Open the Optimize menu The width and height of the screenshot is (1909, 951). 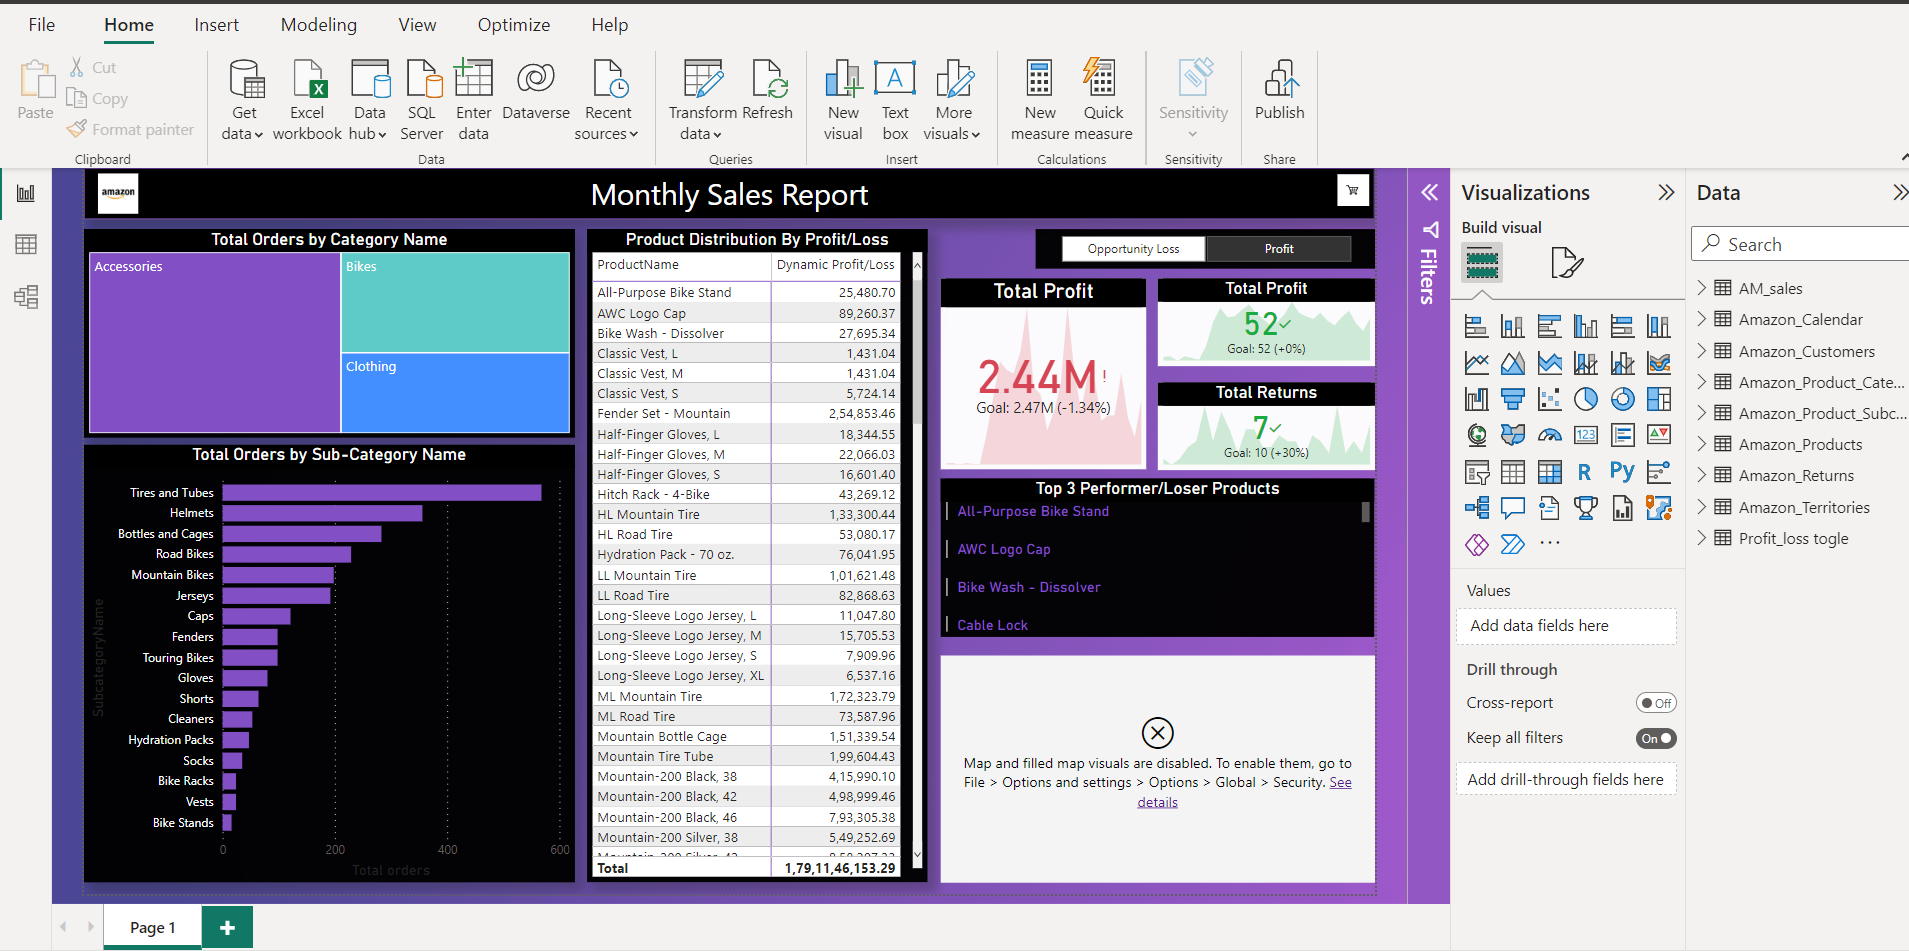pos(514,24)
